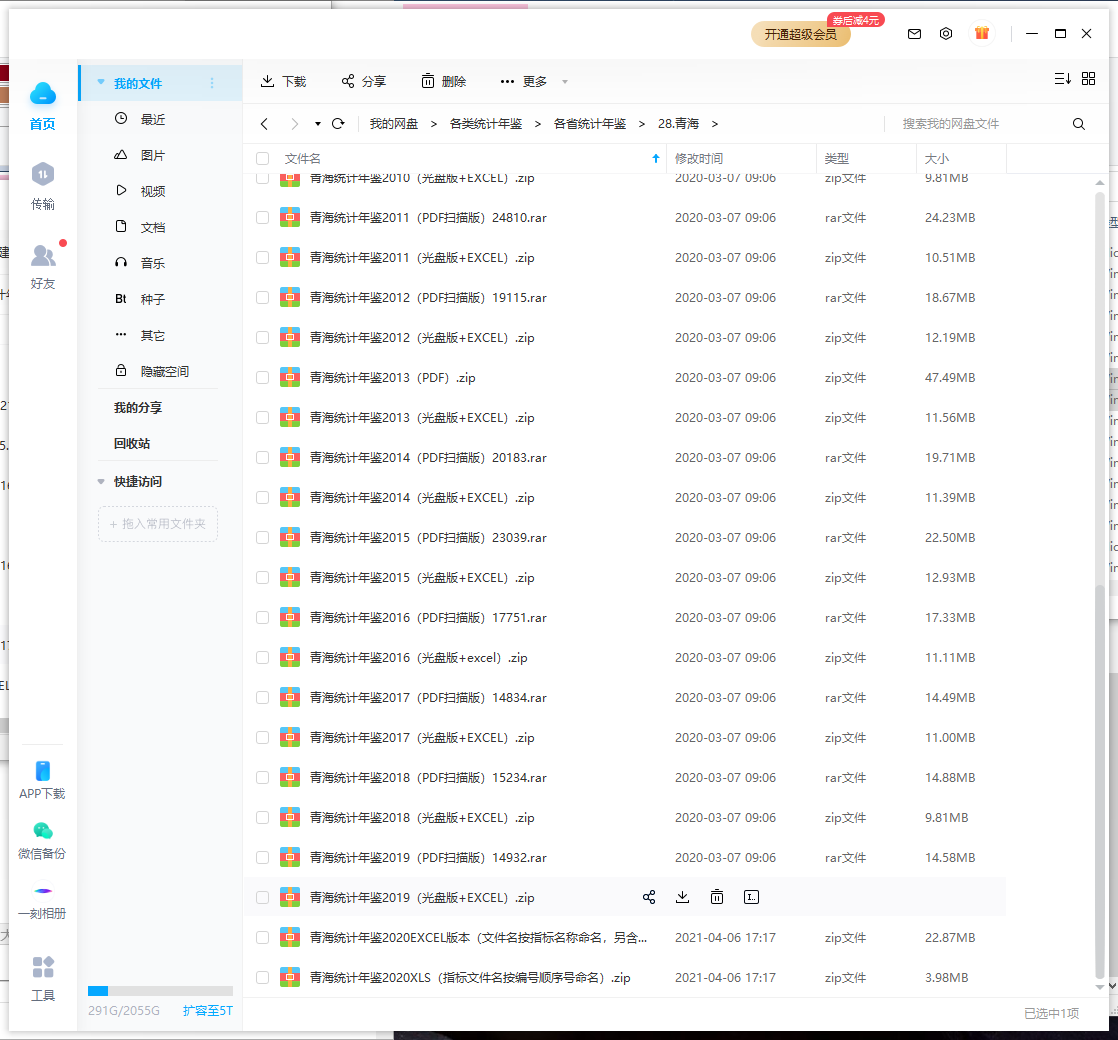Expand breadcrumb arrow after 28.青海

pos(714,124)
